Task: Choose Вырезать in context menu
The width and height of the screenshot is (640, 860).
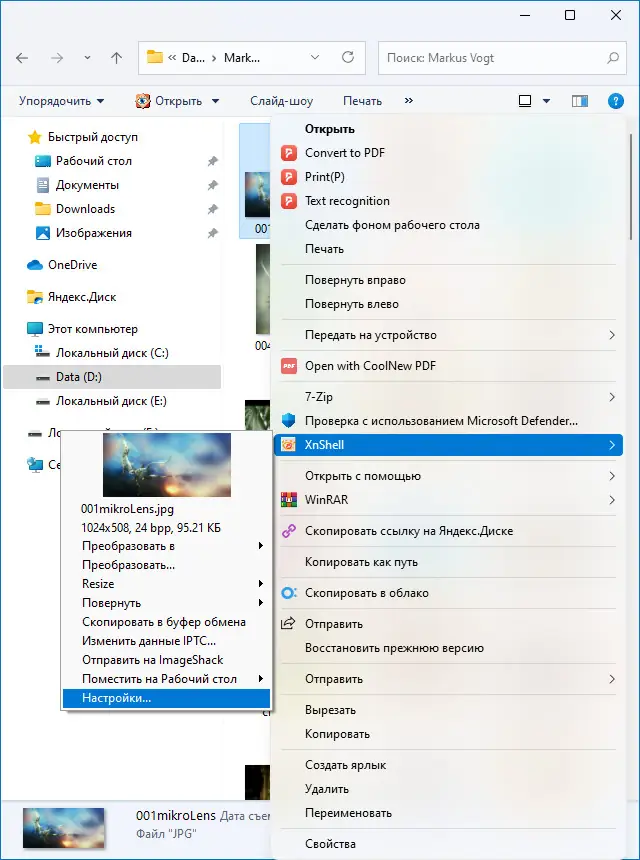Action: [449, 710]
